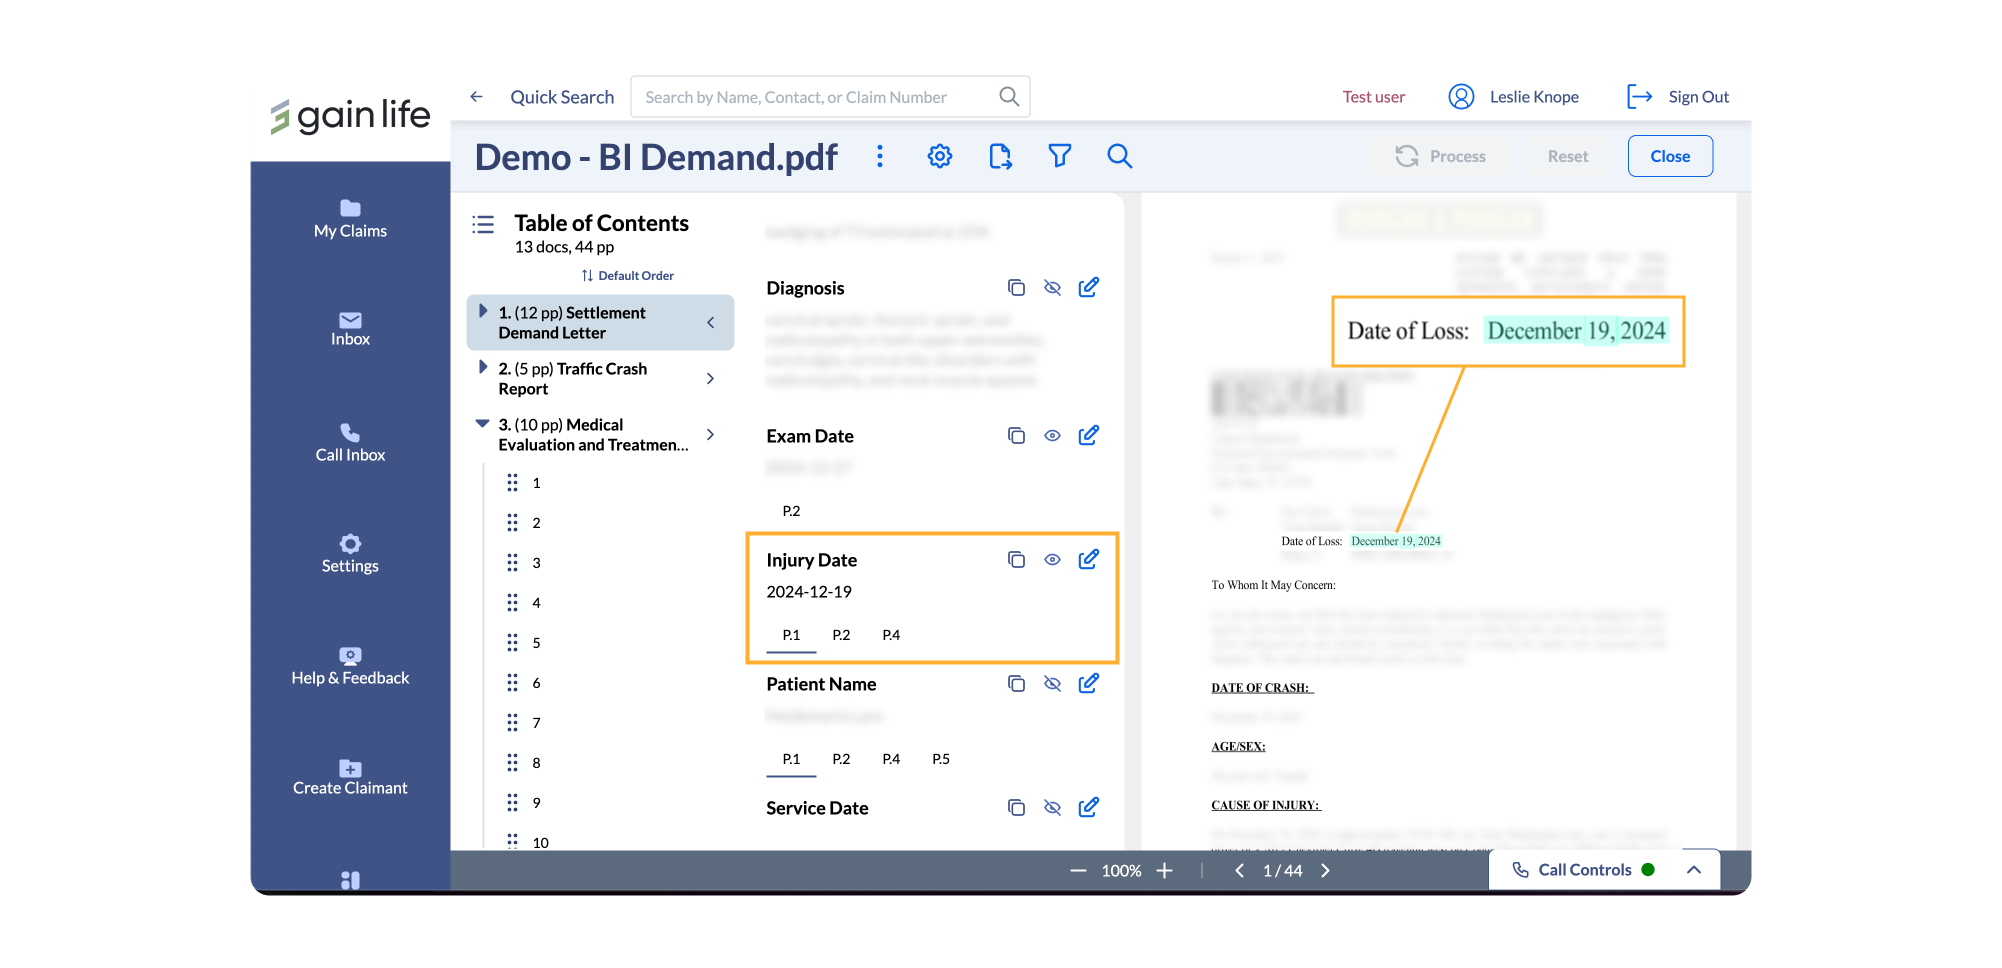The image size is (2002, 968).
Task: Expand the Traffic Crash Report document
Action: (x=483, y=368)
